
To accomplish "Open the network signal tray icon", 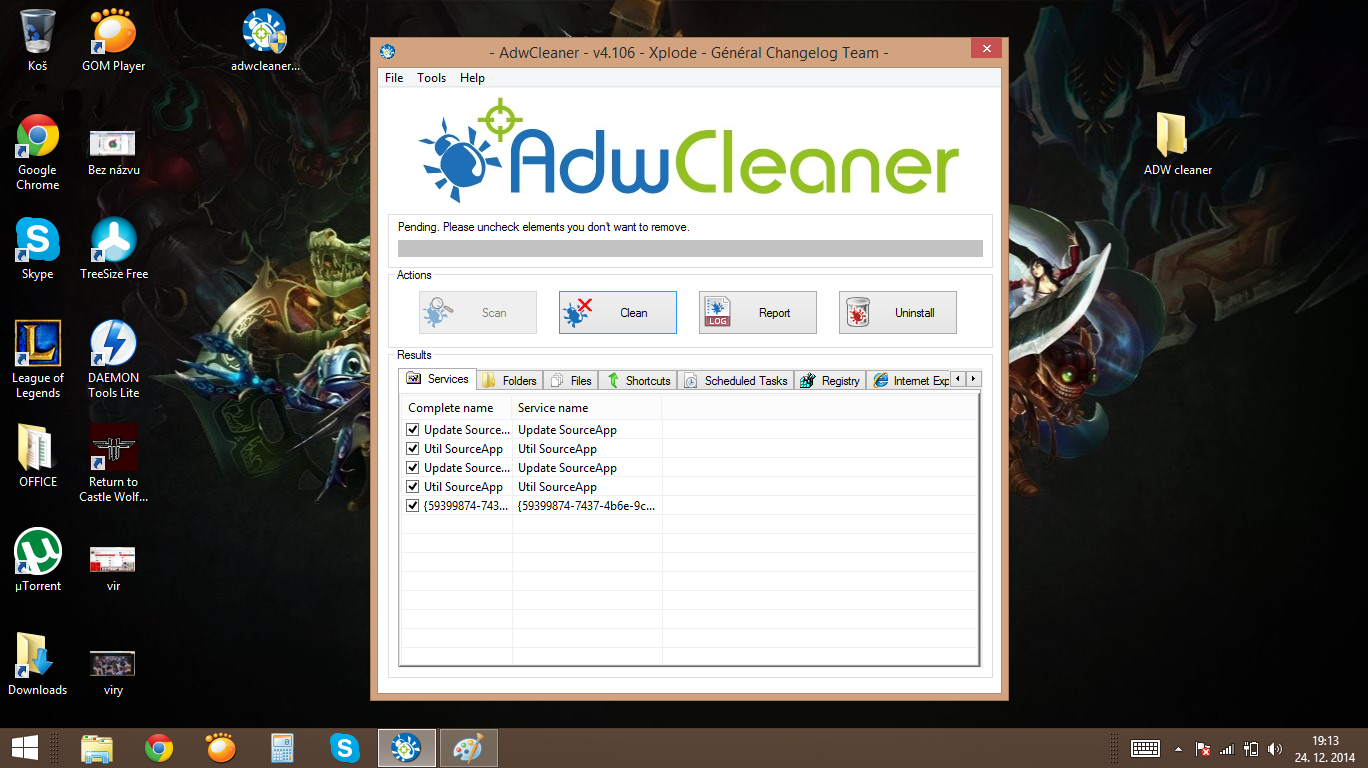I will (x=1227, y=748).
